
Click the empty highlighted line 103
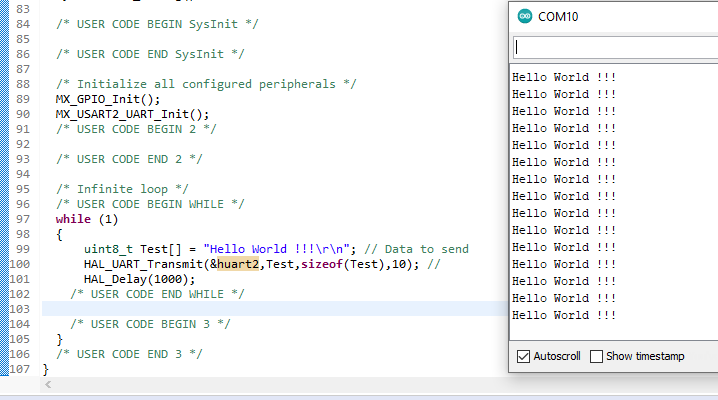click(x=270, y=309)
